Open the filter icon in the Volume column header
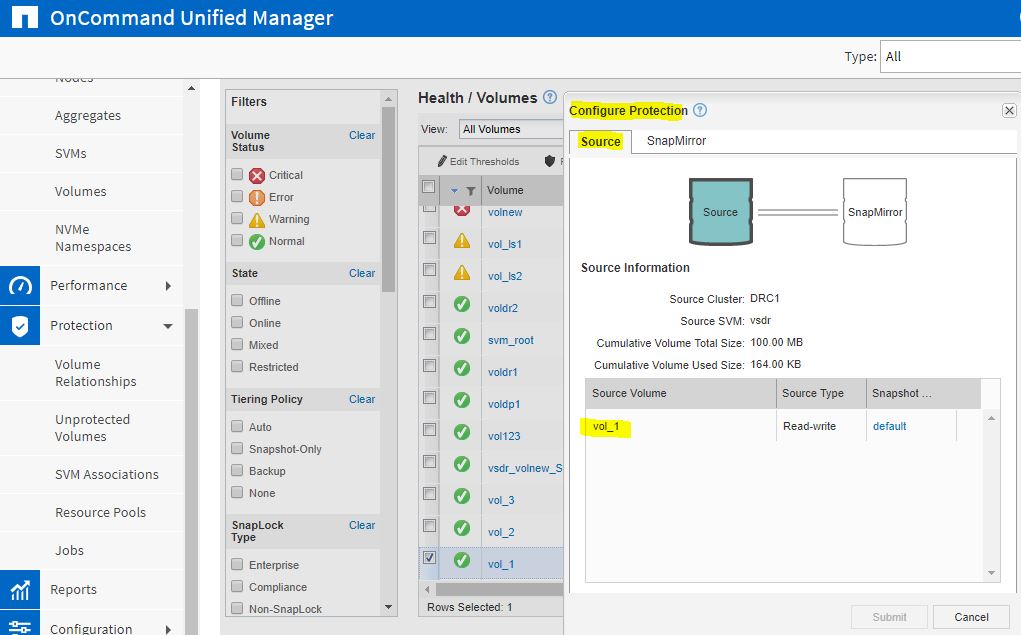The width and height of the screenshot is (1021, 635). point(470,189)
